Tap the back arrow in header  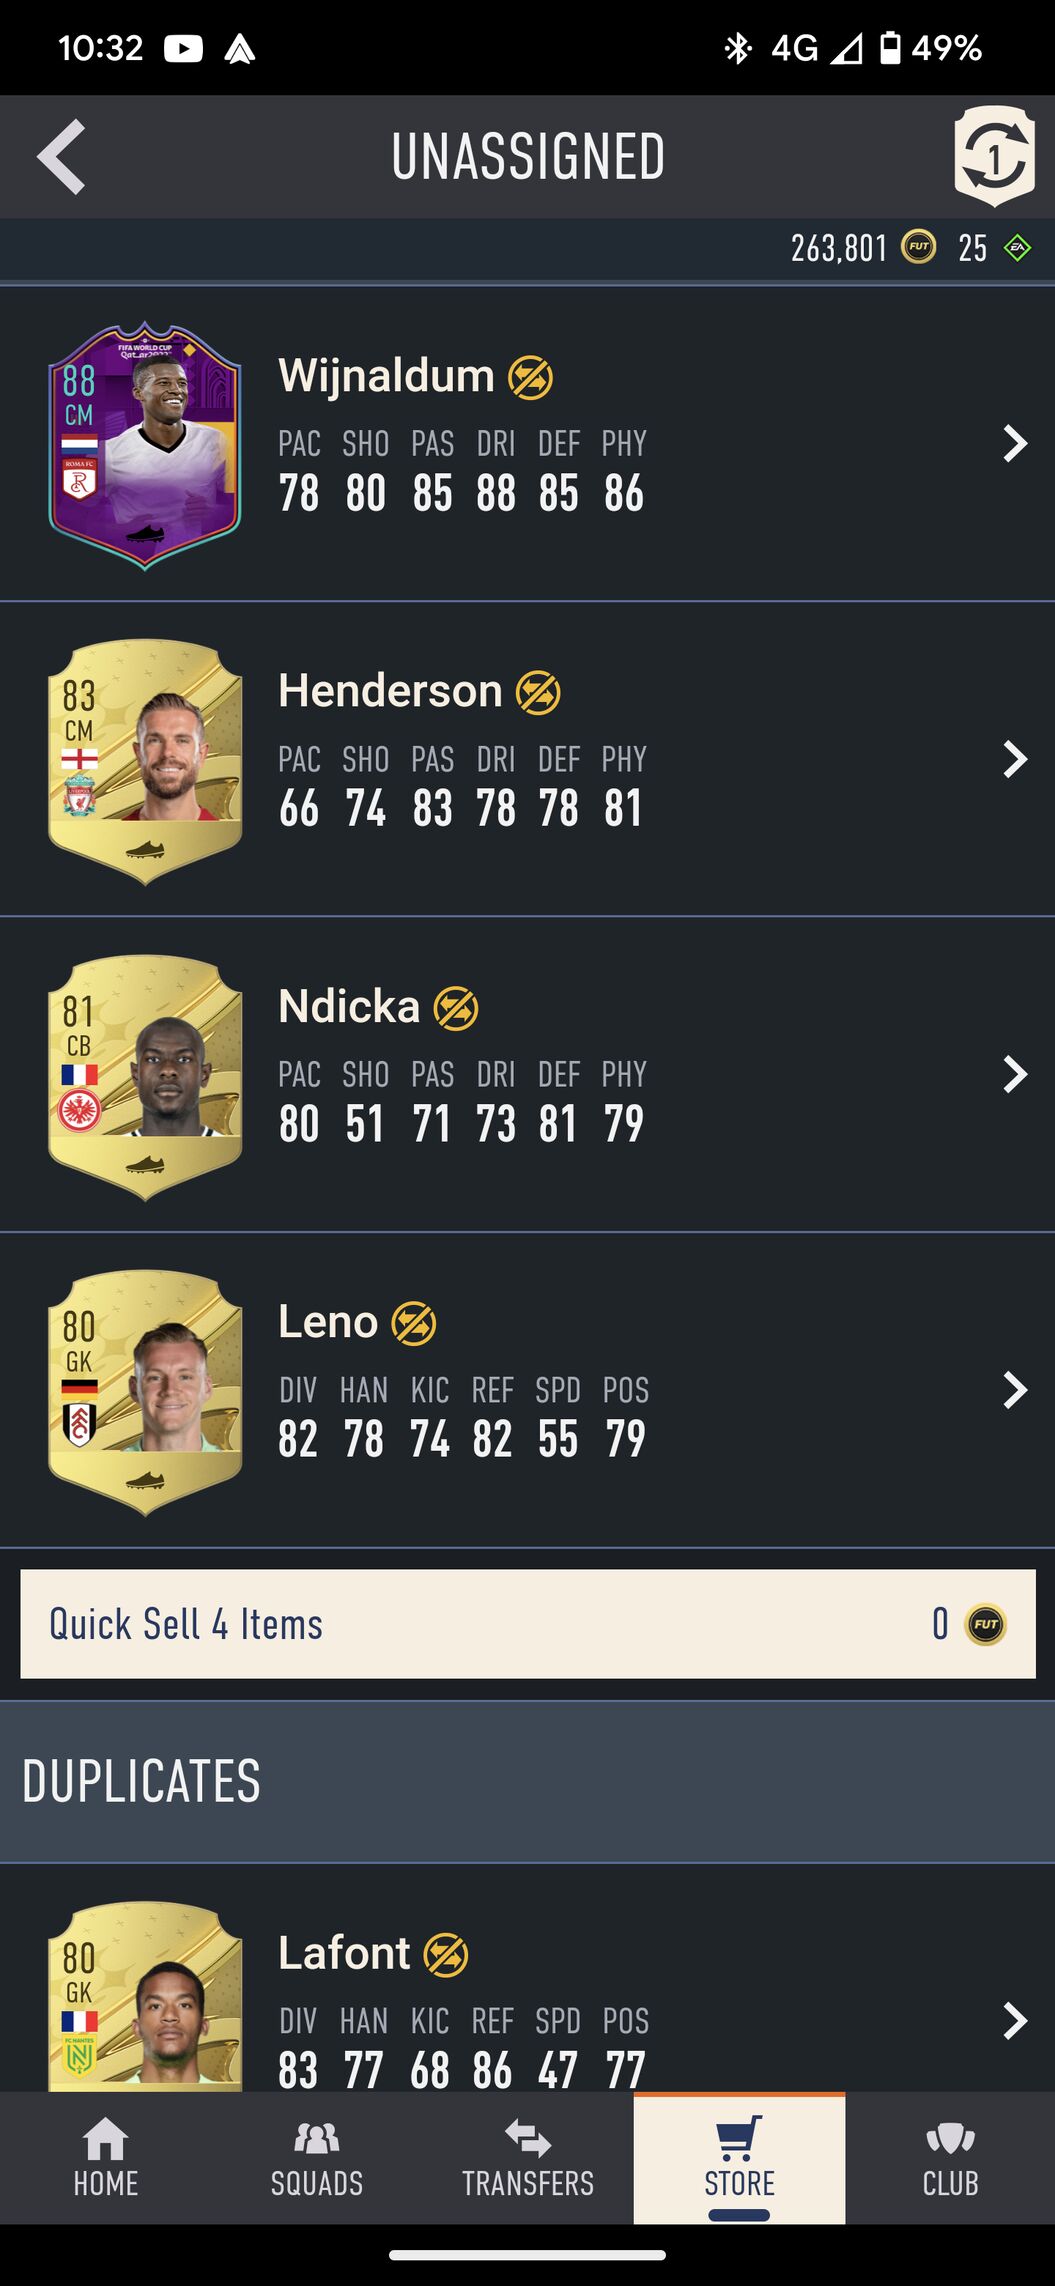tap(61, 157)
